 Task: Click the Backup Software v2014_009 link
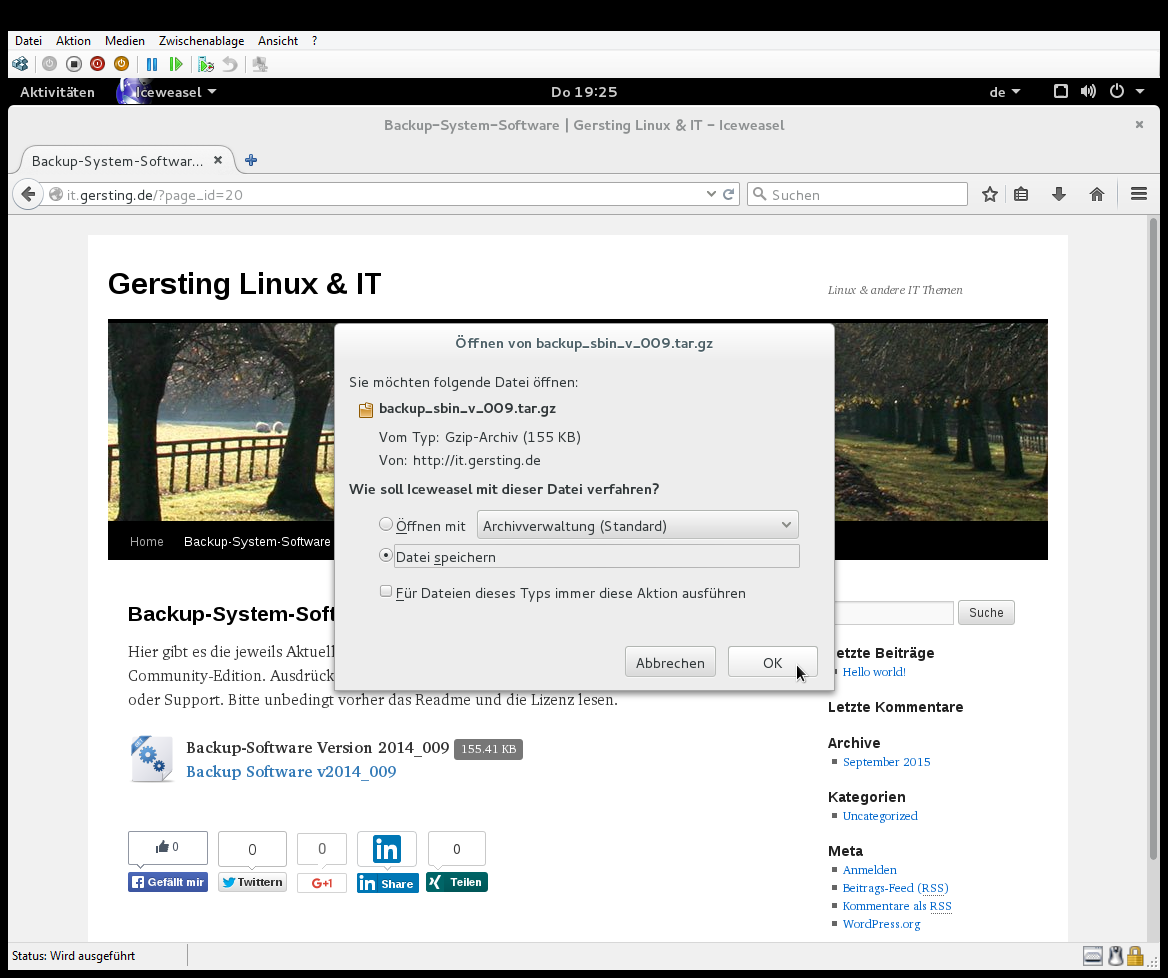pos(291,772)
